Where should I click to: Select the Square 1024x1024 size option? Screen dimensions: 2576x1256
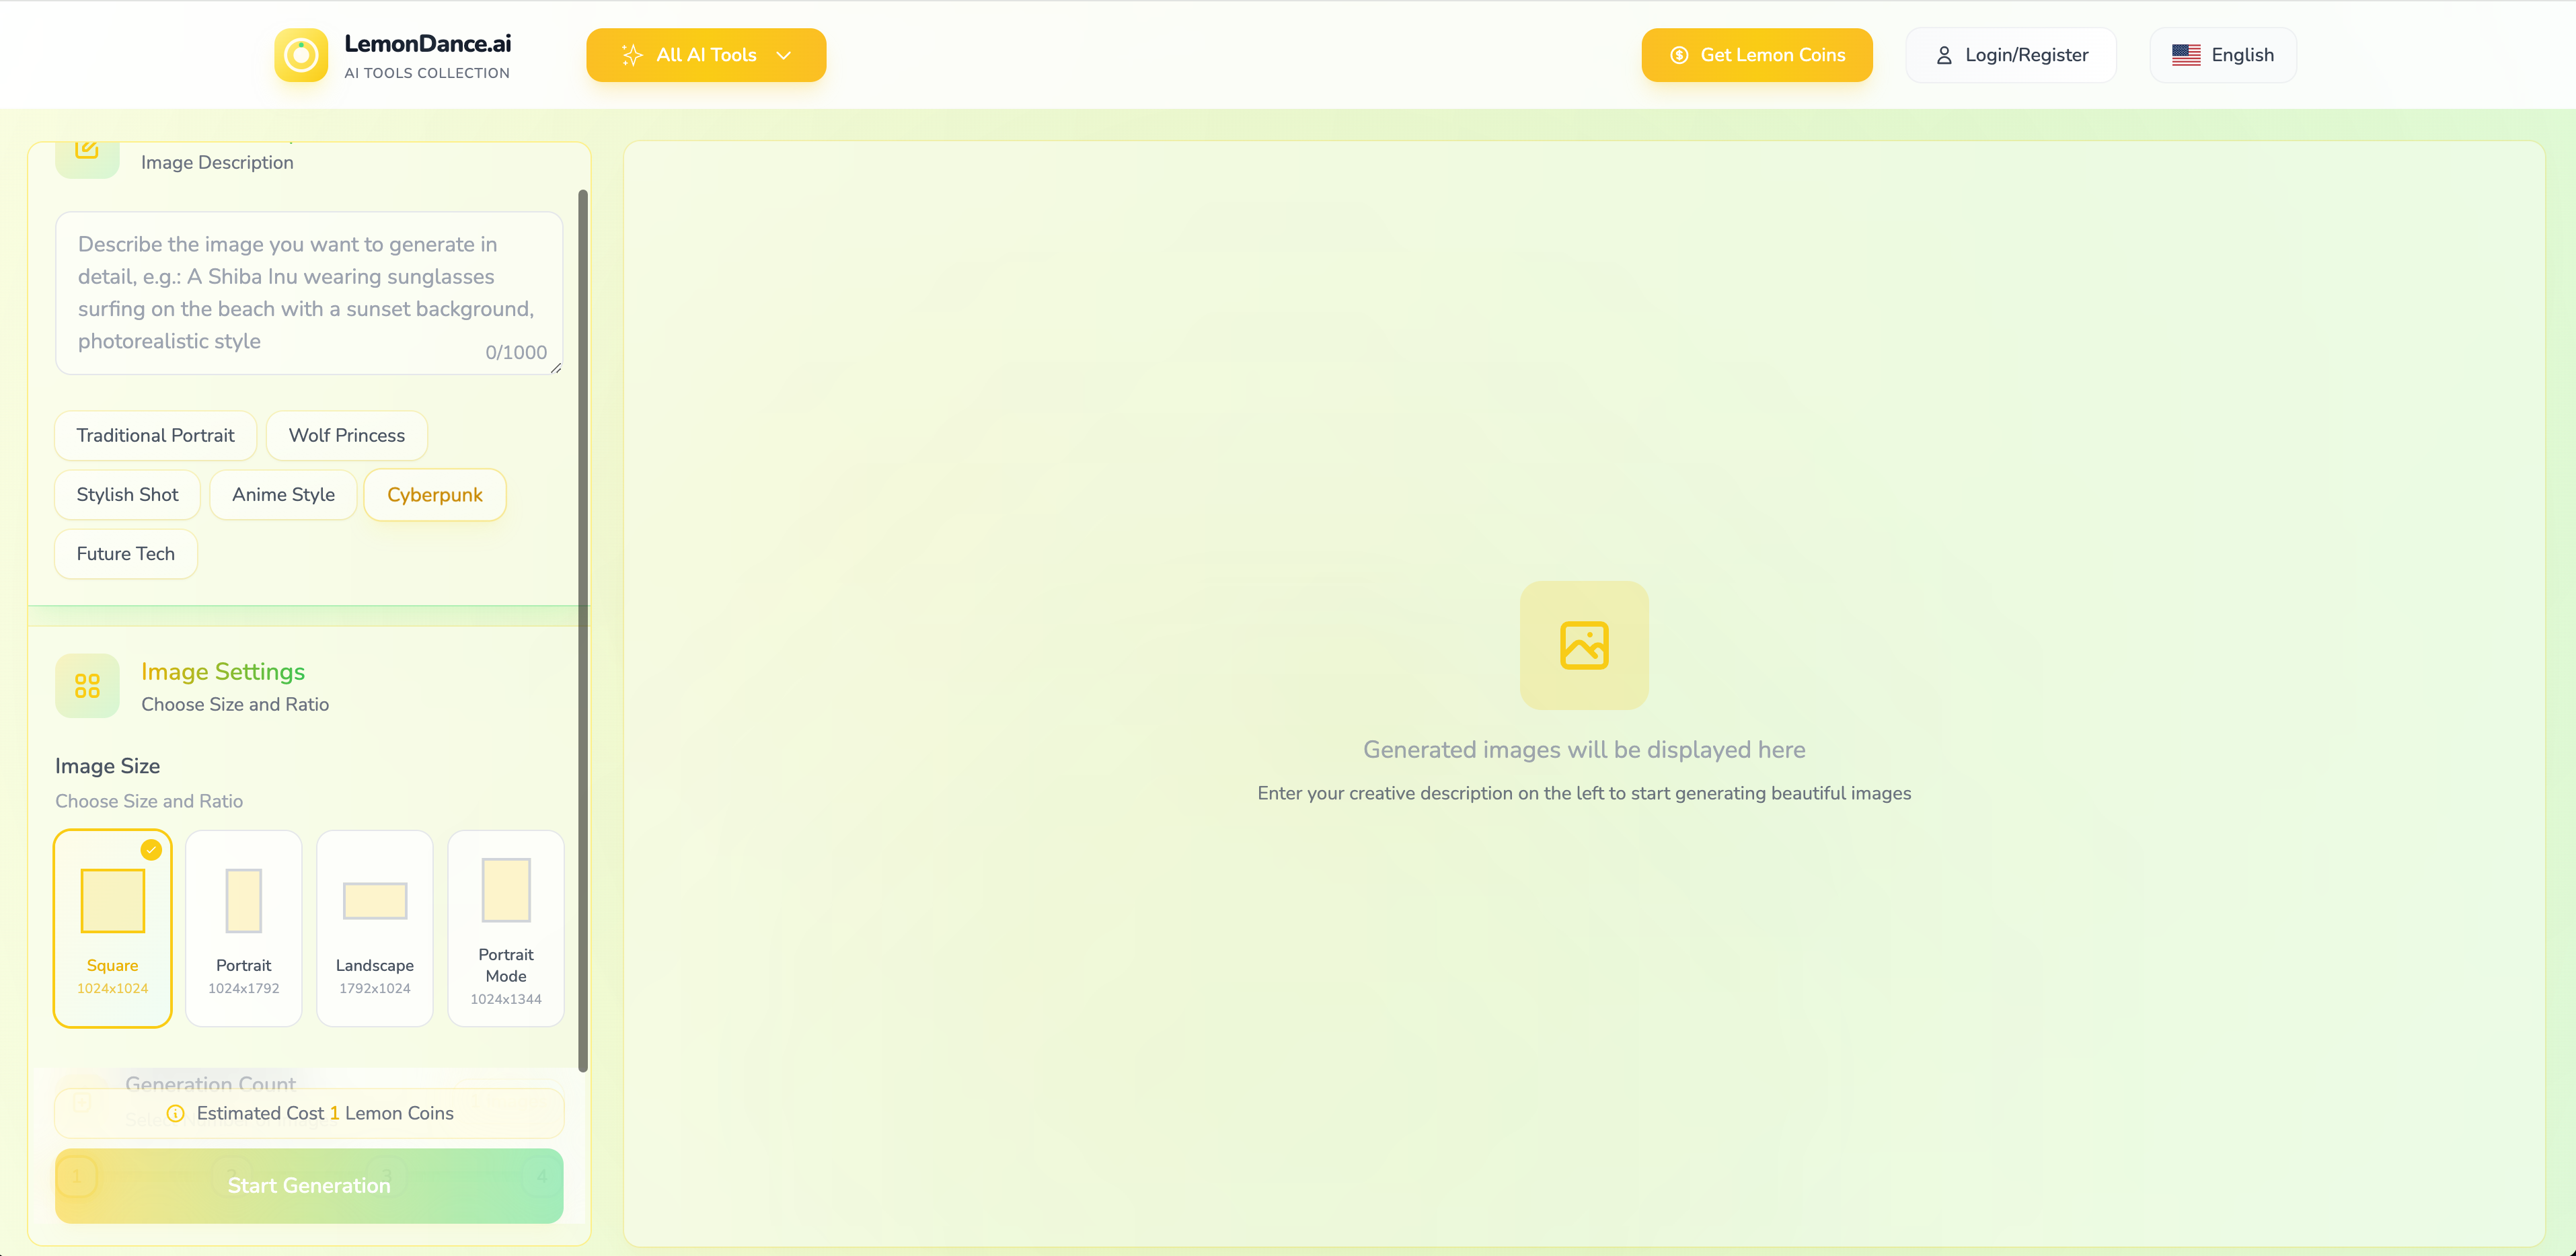pos(112,928)
